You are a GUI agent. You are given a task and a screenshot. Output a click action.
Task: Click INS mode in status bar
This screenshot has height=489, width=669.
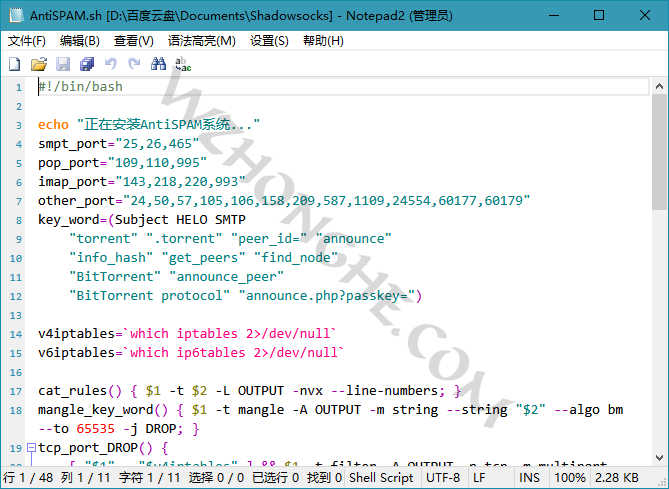pyautogui.click(x=529, y=477)
